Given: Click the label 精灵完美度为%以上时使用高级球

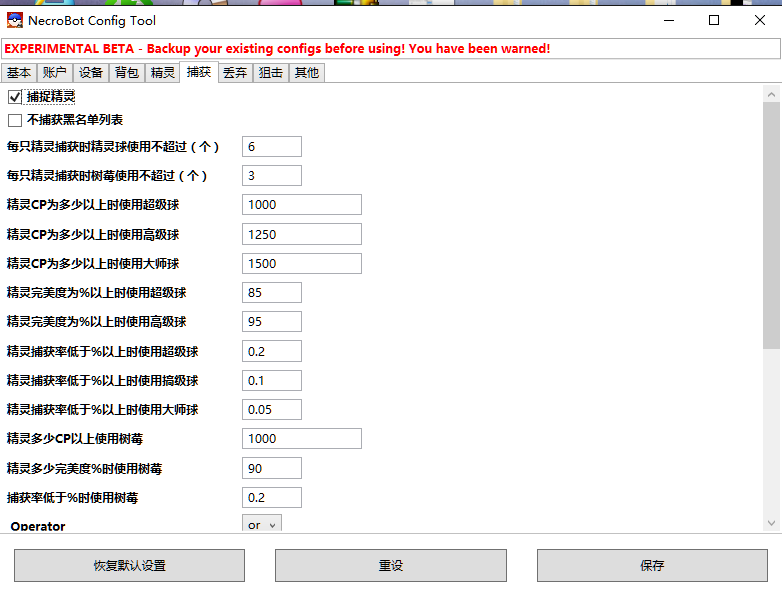Looking at the screenshot, I should click(96, 322).
